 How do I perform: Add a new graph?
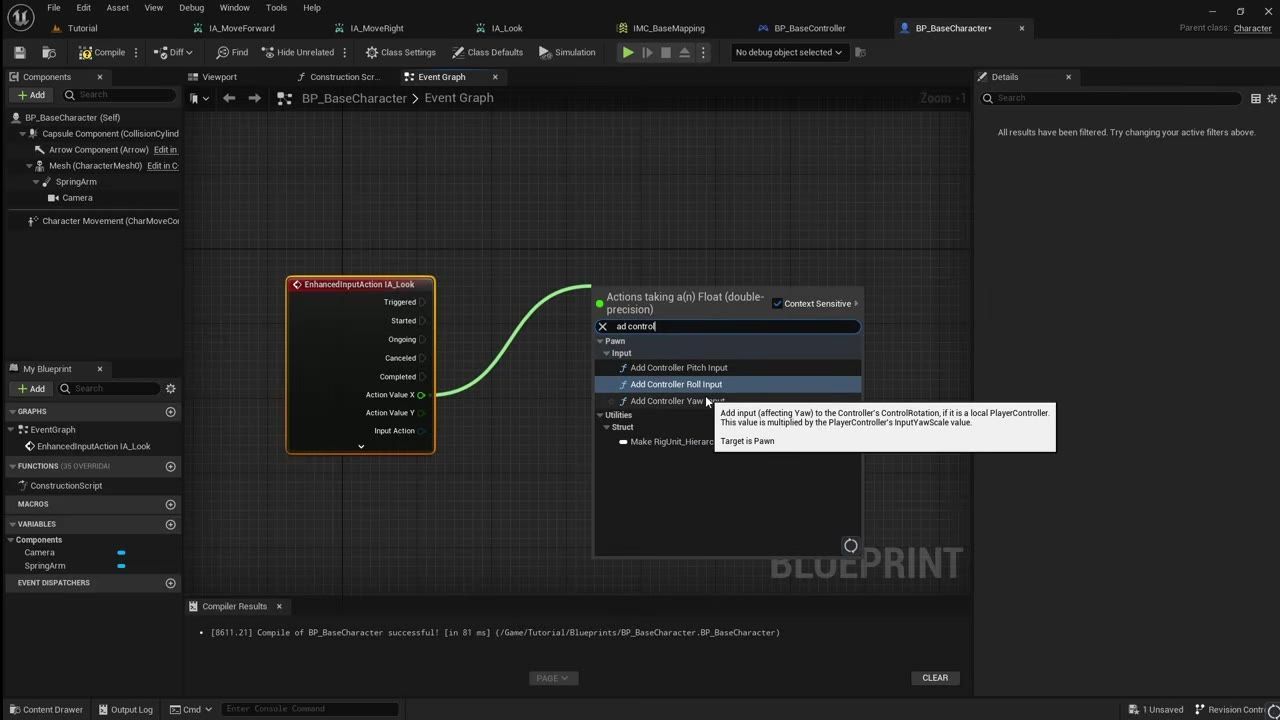[x=170, y=412]
